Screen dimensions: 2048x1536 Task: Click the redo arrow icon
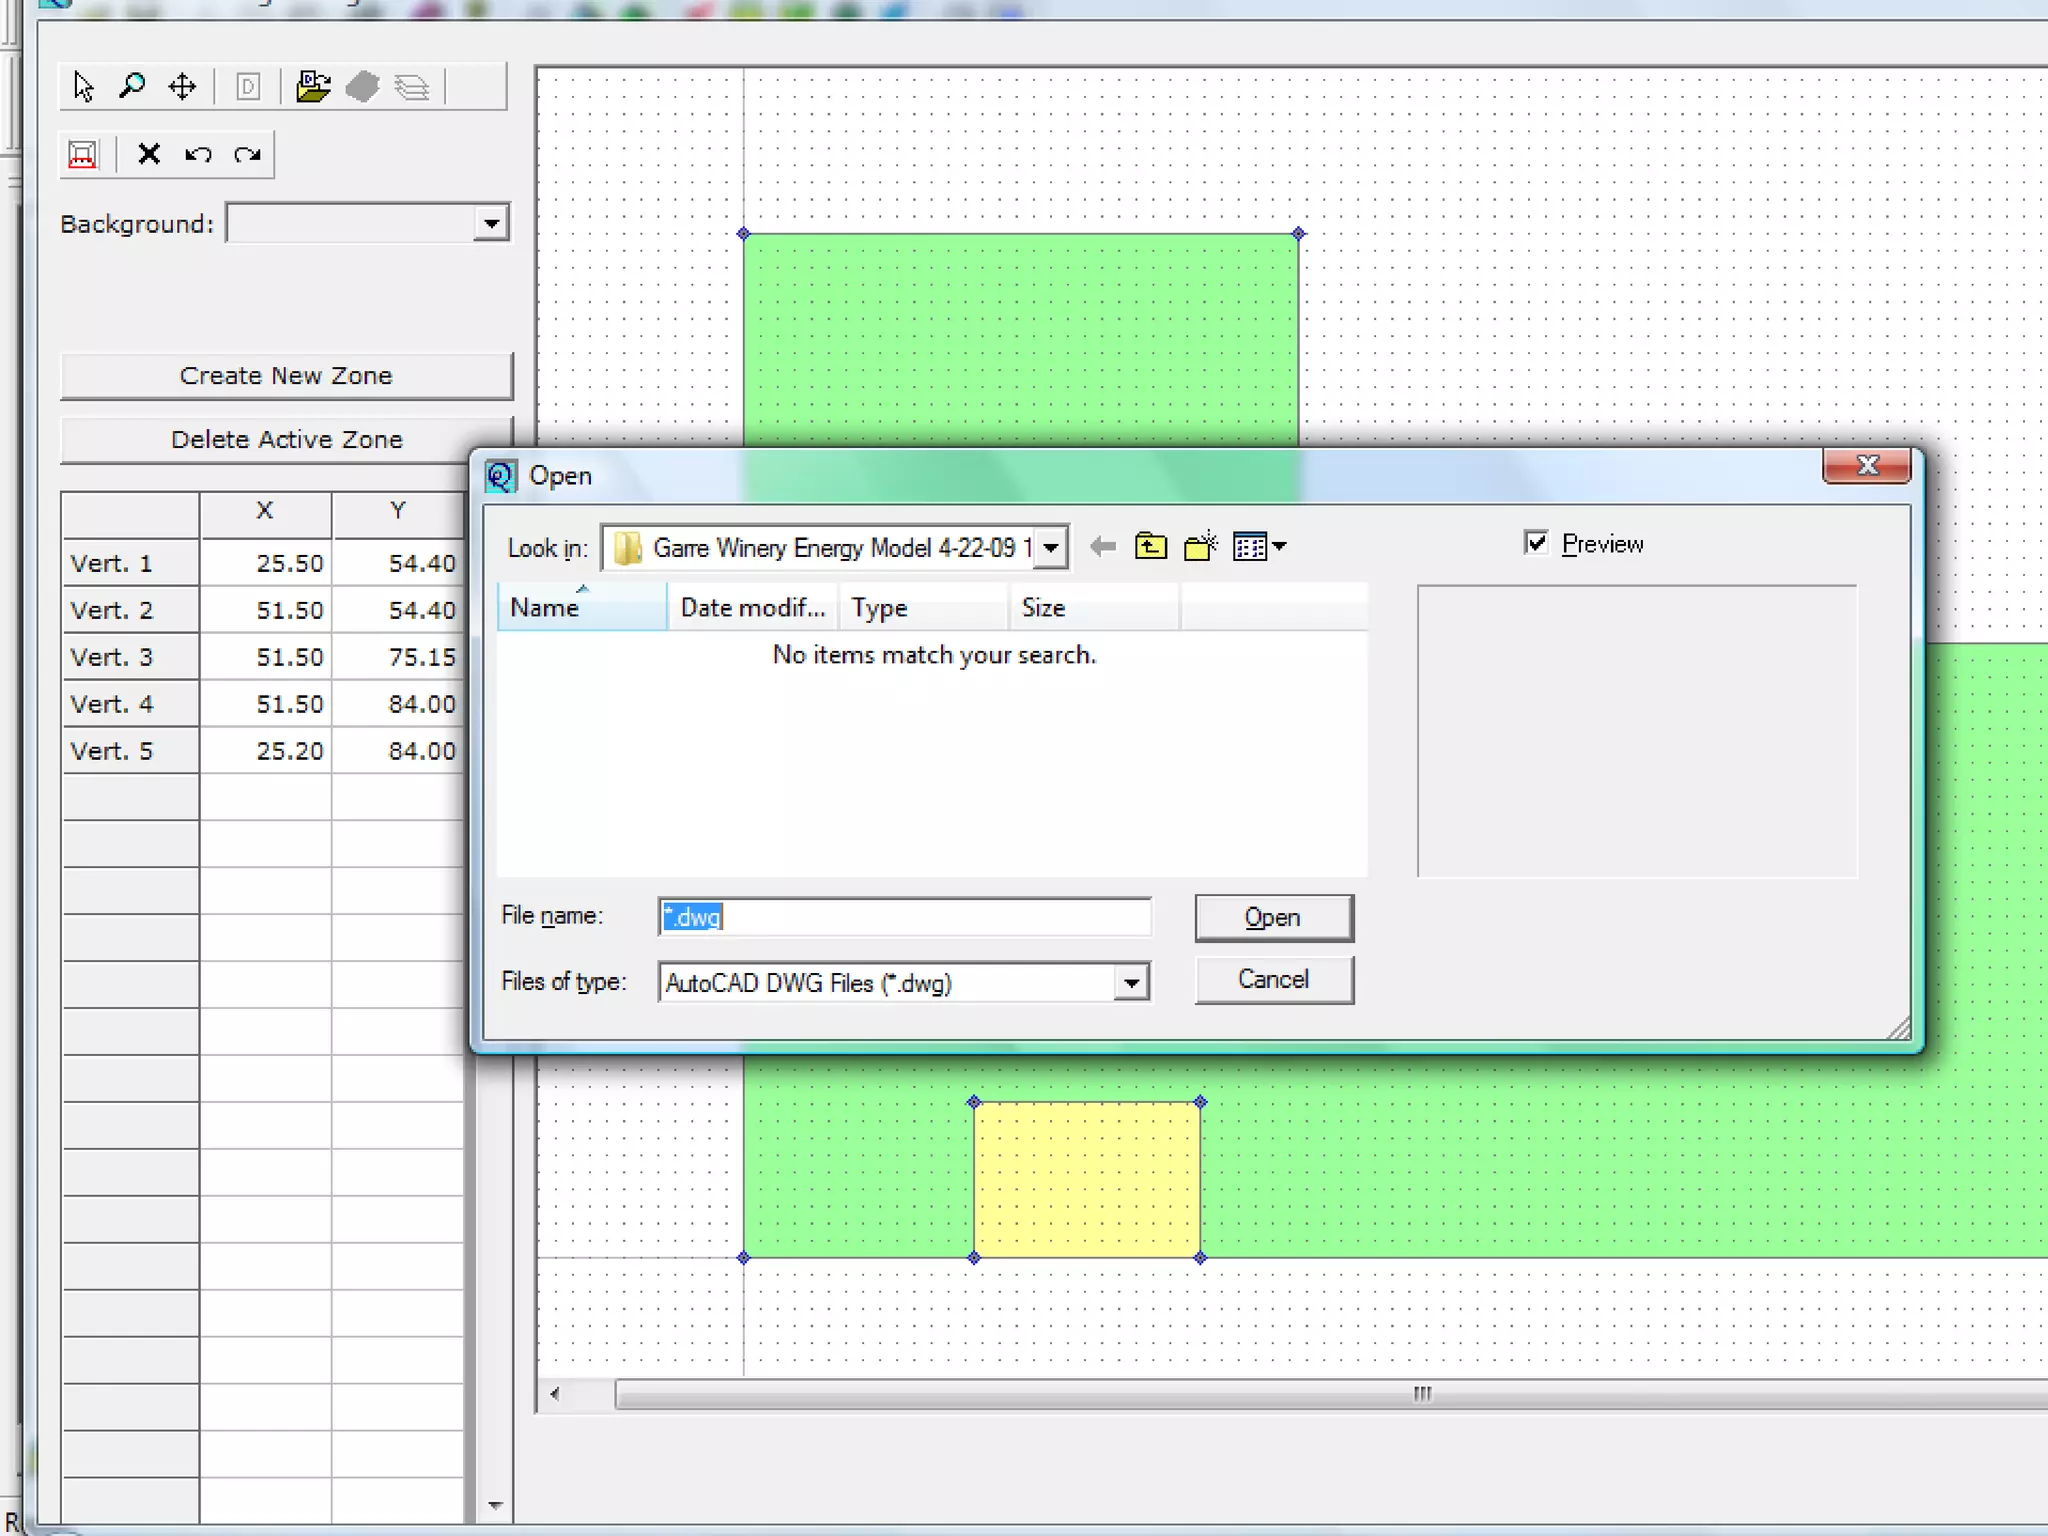coord(247,154)
